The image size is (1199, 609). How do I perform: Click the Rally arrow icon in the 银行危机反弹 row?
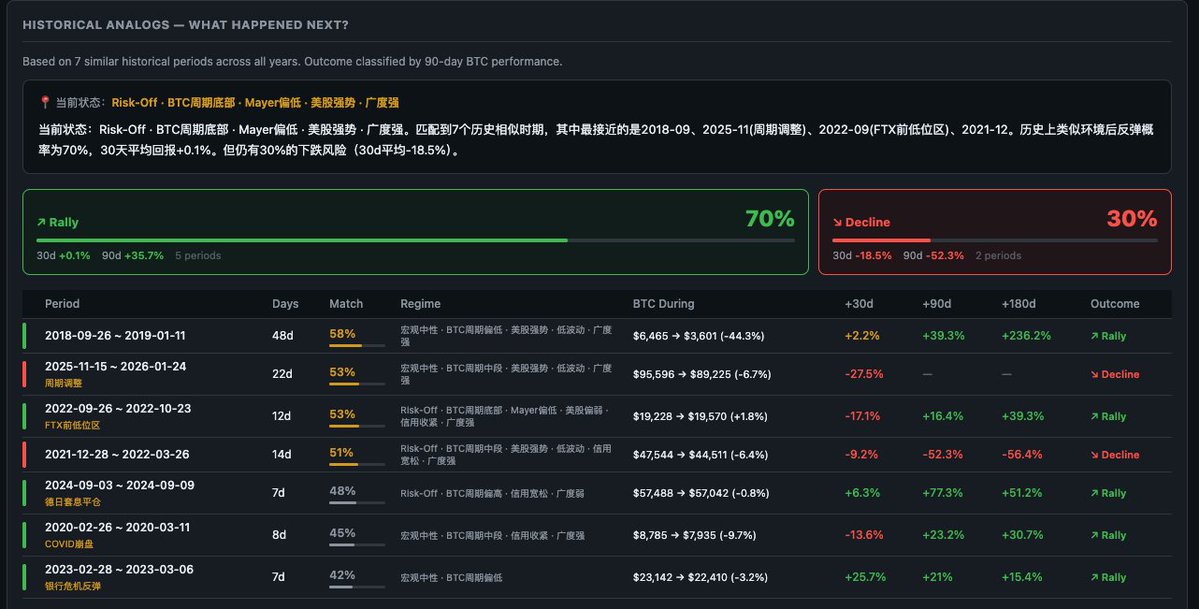coord(1094,577)
